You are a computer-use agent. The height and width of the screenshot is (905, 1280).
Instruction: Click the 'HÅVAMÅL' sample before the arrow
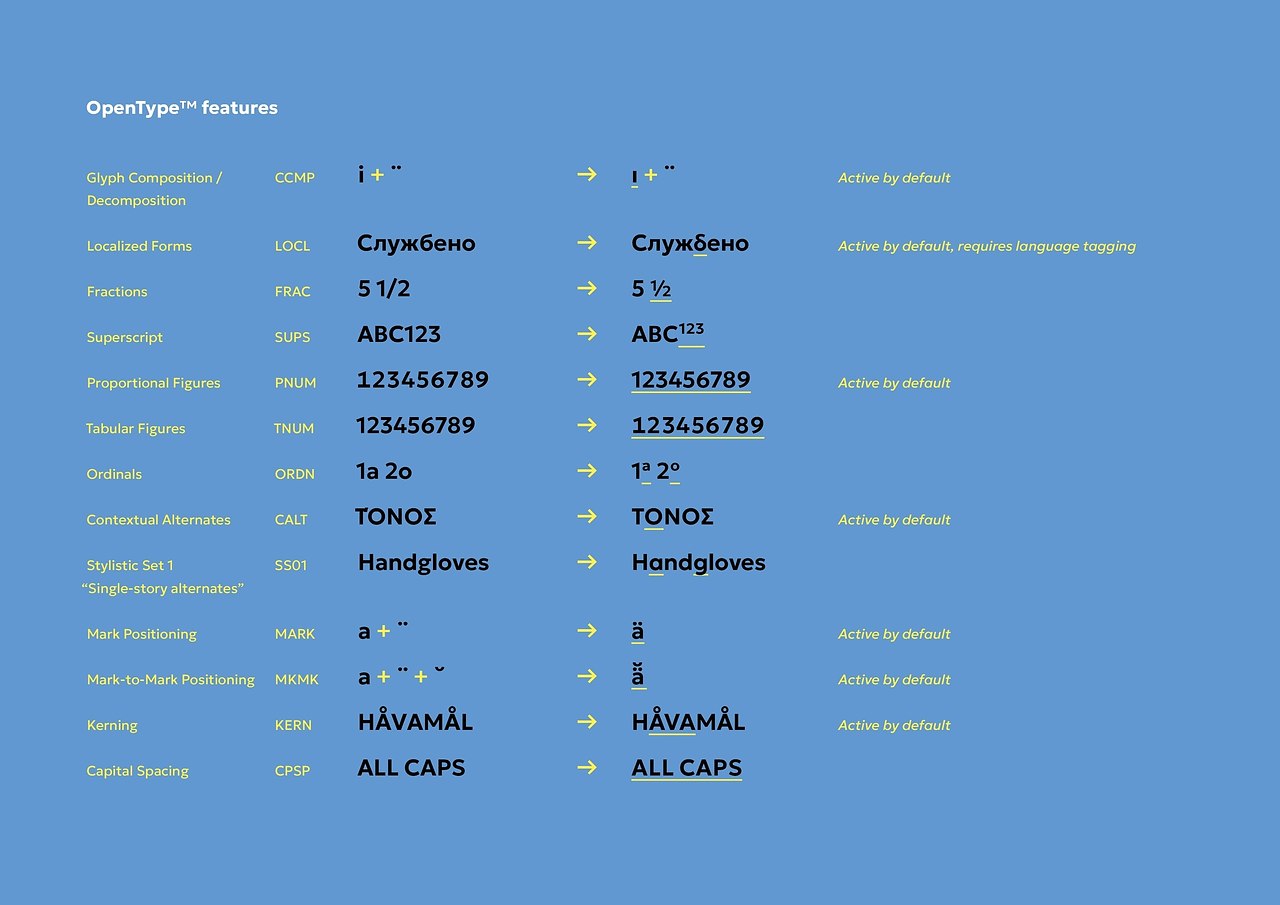[415, 721]
